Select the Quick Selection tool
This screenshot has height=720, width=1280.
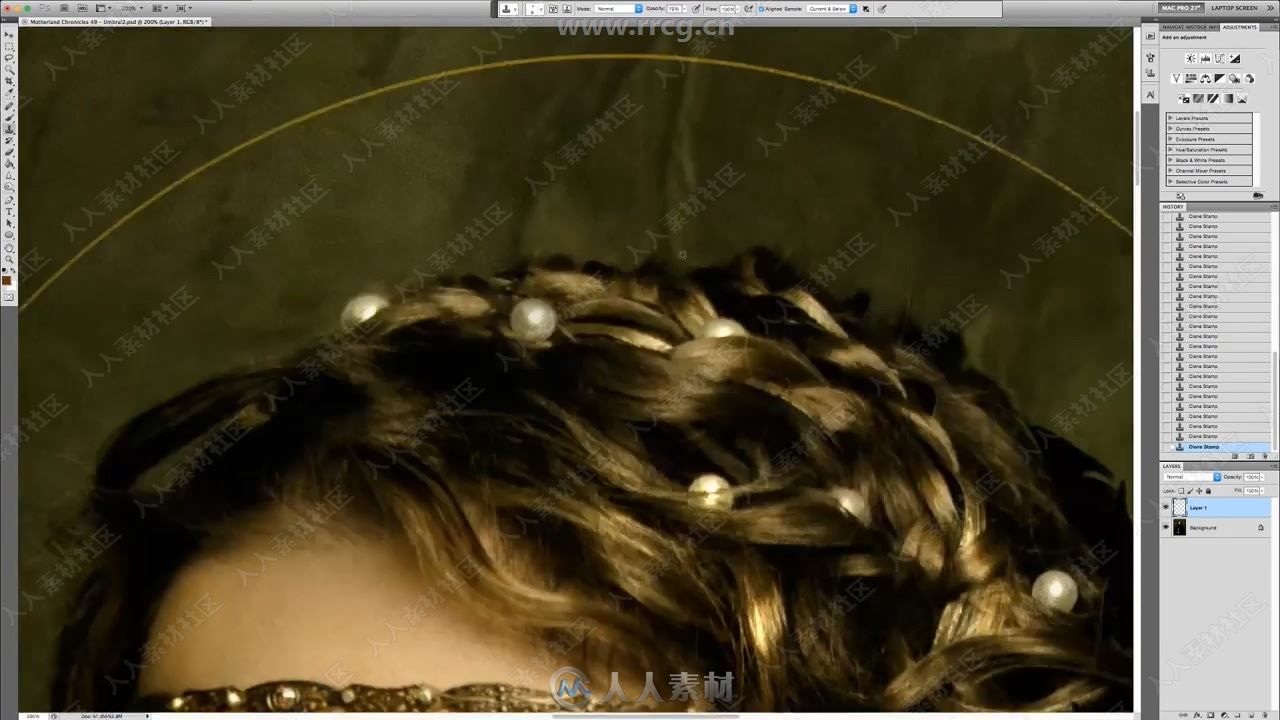point(9,70)
